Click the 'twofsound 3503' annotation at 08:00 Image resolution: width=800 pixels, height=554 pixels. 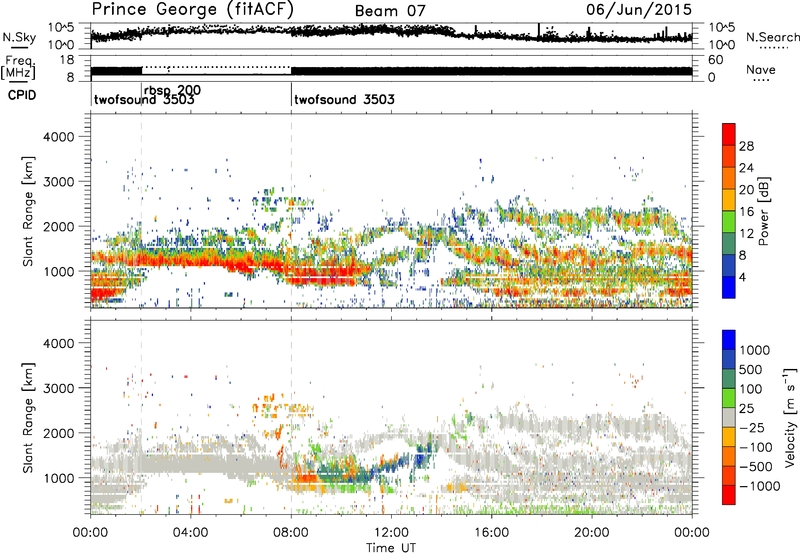[344, 99]
